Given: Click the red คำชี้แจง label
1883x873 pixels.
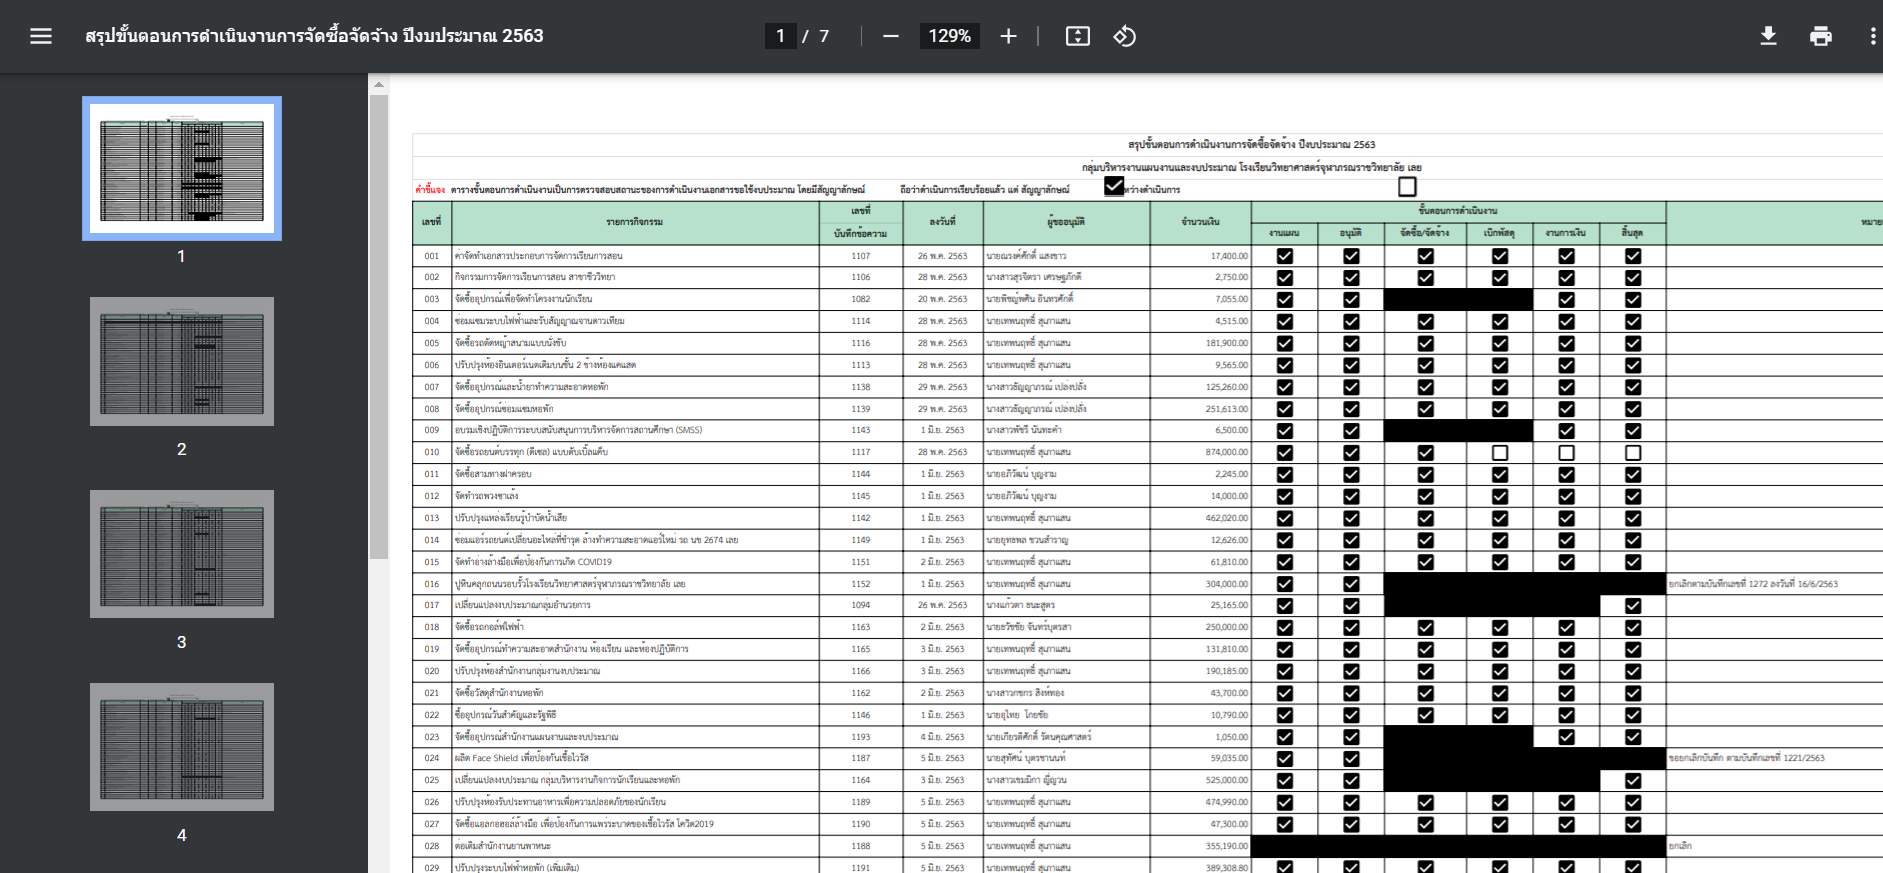Looking at the screenshot, I should 430,189.
